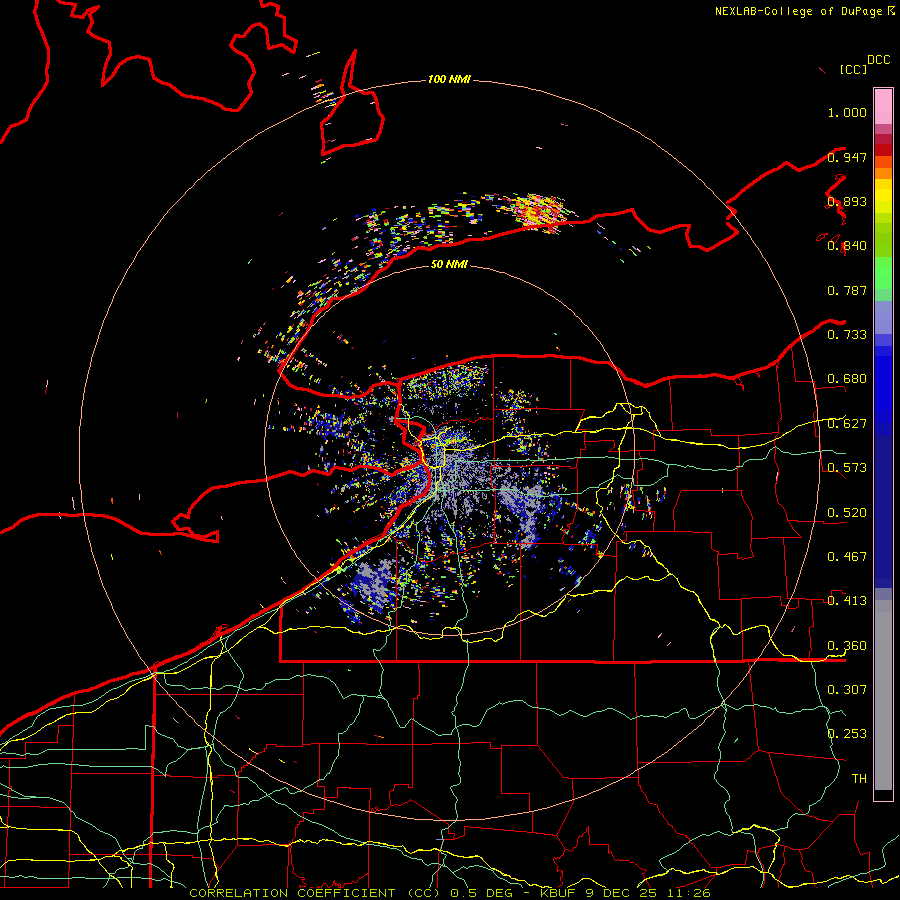
Task: Click the 100 NMI range ring label
Action: point(449,79)
